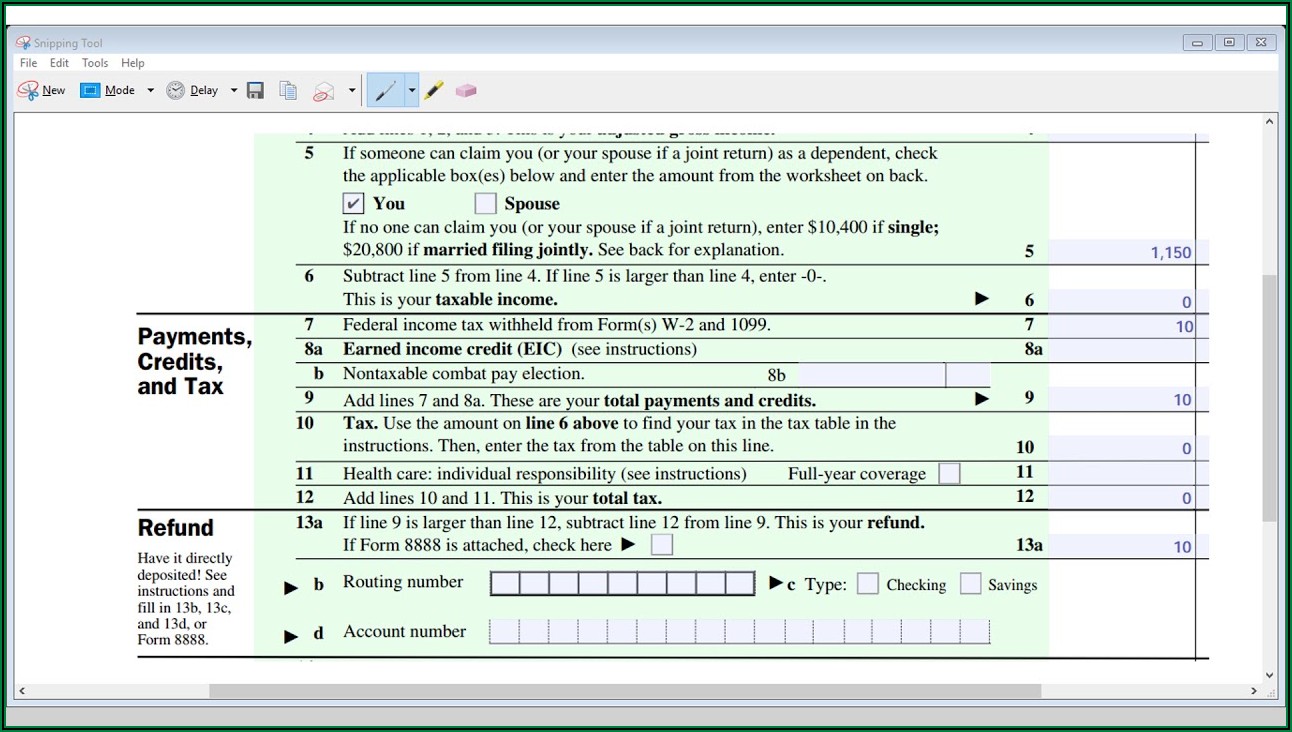This screenshot has width=1292, height=732.
Task: Save snip with floppy disk icon
Action: (x=256, y=90)
